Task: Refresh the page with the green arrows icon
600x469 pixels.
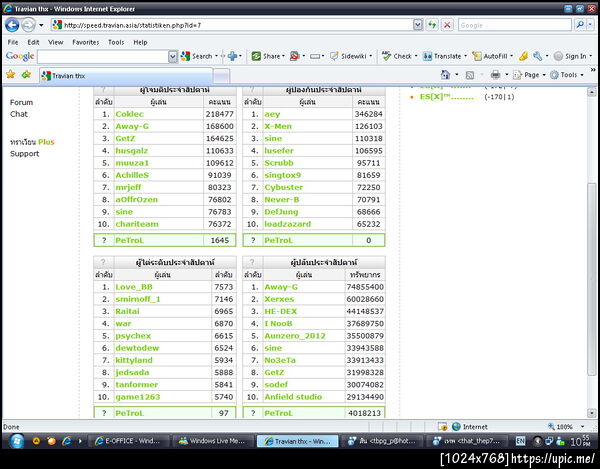Action: pos(432,25)
